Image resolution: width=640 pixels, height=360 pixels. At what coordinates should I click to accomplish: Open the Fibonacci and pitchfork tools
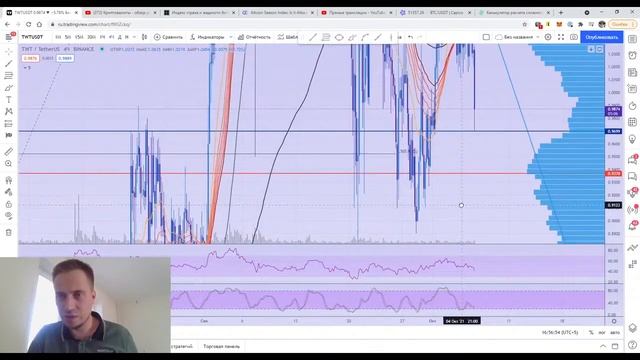[9, 76]
